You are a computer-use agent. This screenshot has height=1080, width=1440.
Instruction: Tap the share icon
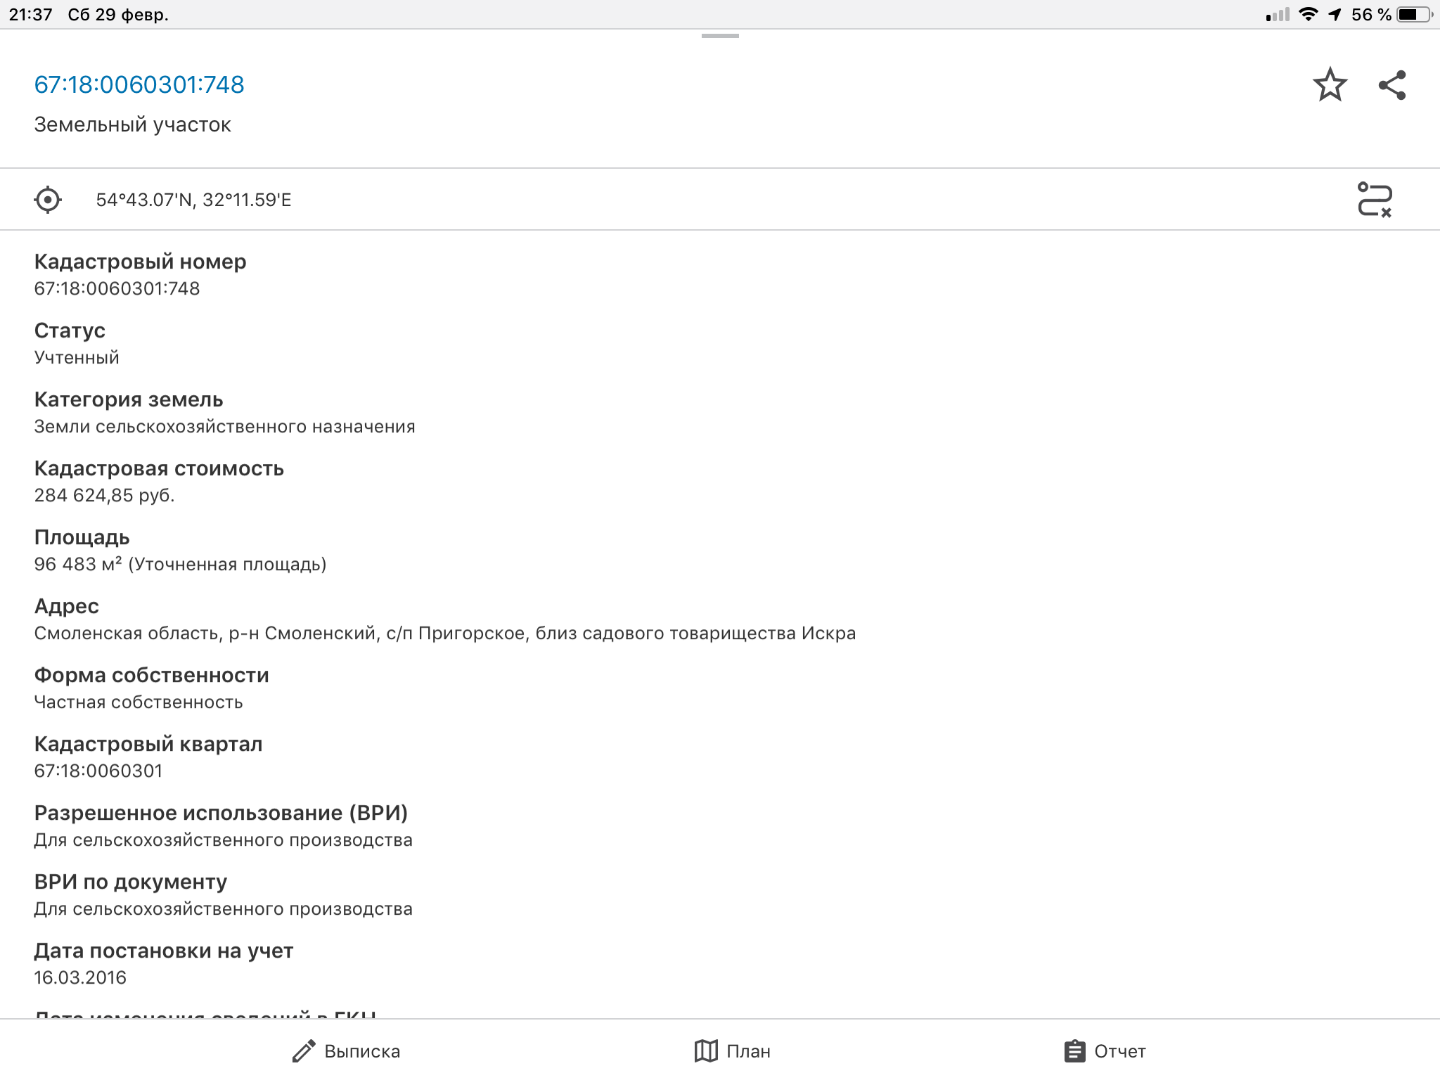(x=1392, y=85)
